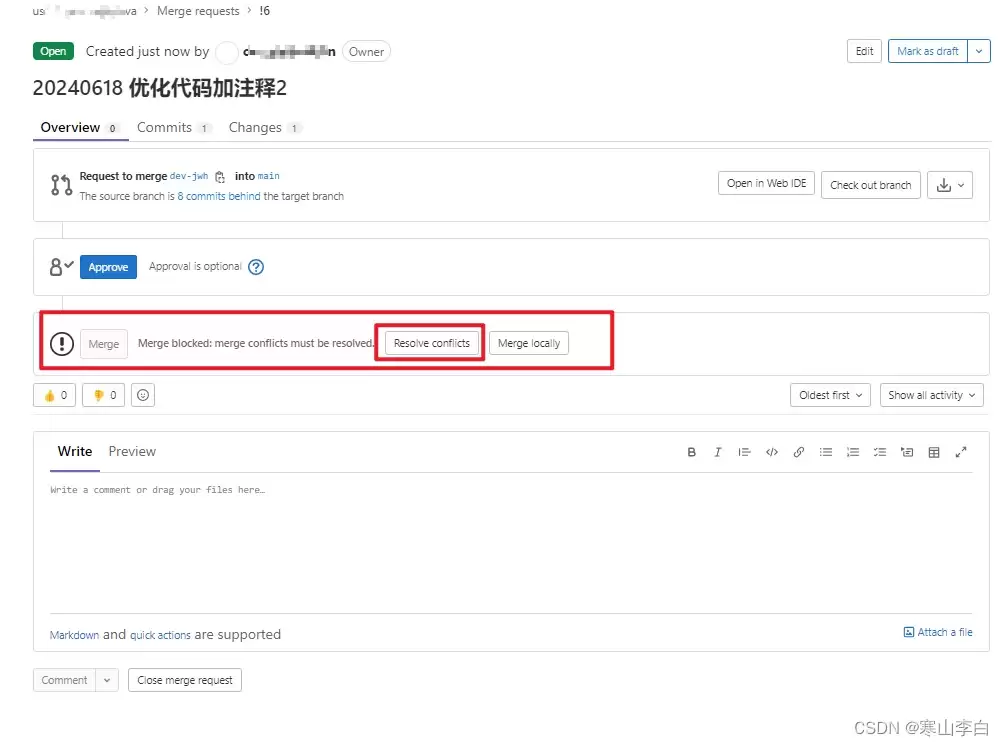The image size is (1003, 746).
Task: Click Check out branch
Action: pos(871,185)
